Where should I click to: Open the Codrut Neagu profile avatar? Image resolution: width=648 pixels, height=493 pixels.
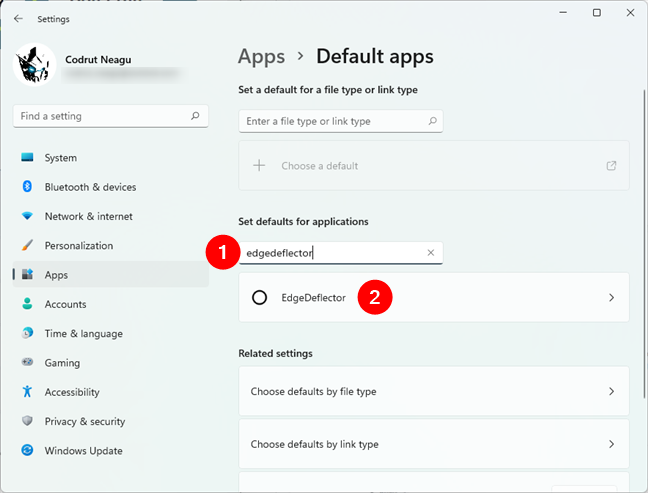[x=35, y=64]
